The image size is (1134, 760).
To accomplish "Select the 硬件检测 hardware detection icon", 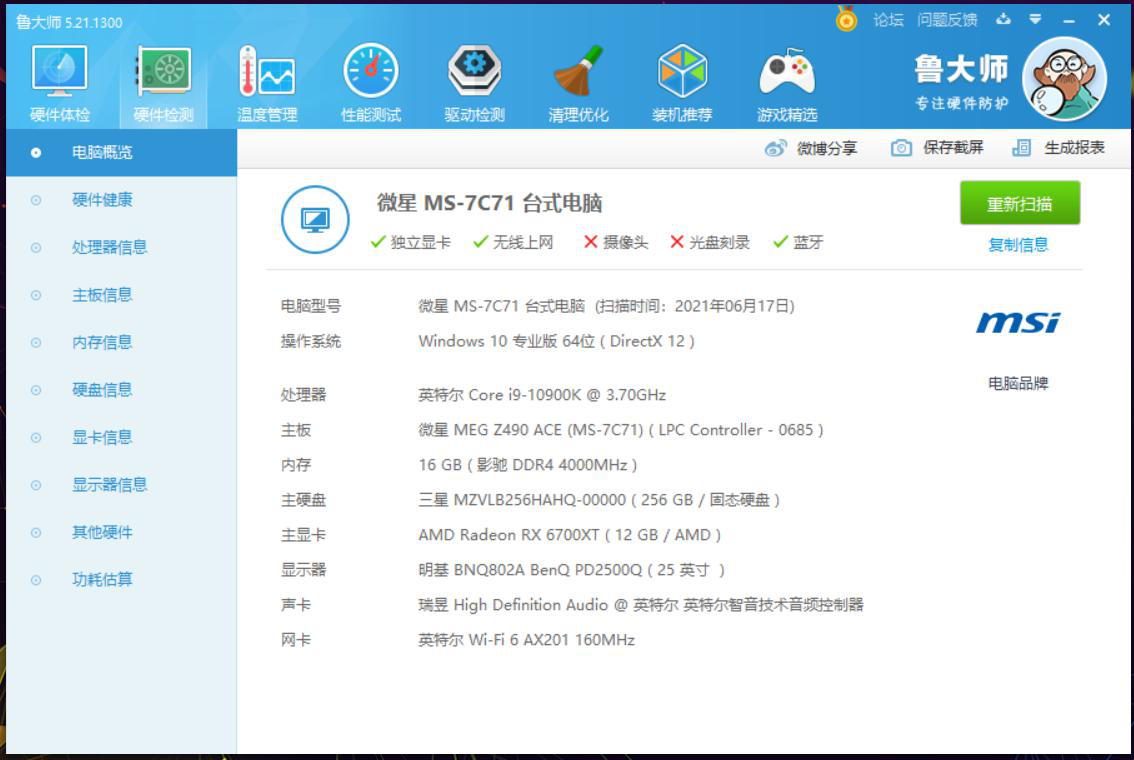I will [x=163, y=82].
